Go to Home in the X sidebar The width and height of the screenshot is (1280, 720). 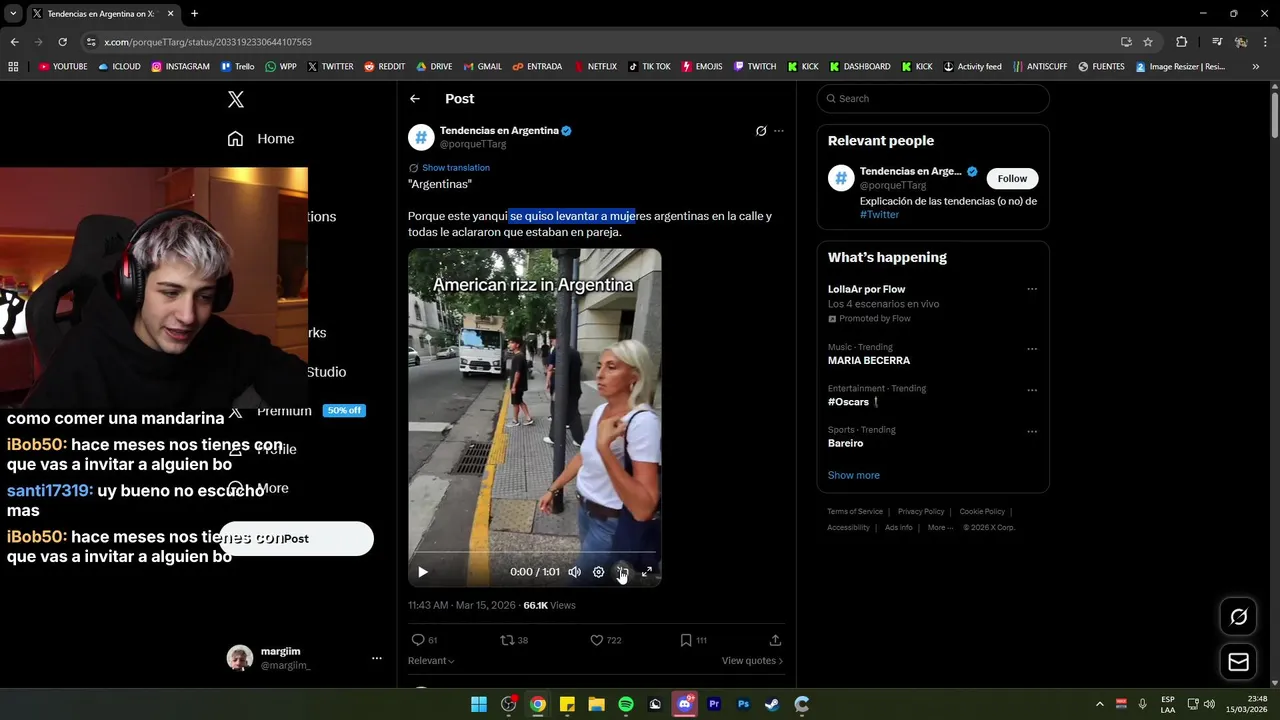tap(261, 139)
